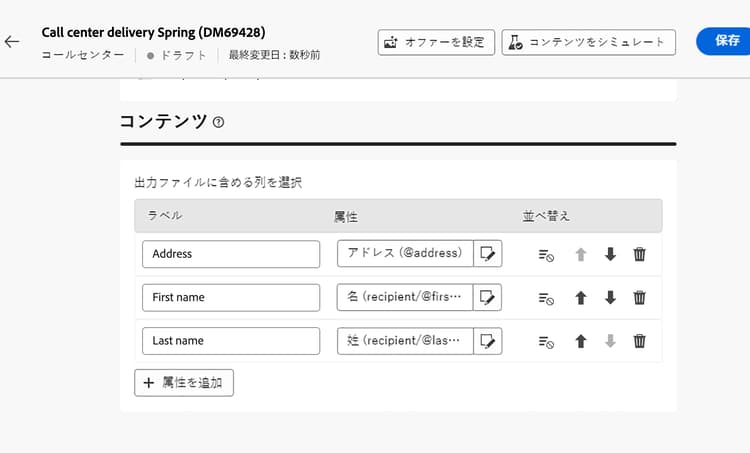The width and height of the screenshot is (750, 453).
Task: Click 出力ファイルに含める列を選択 text
Action: pos(218,182)
